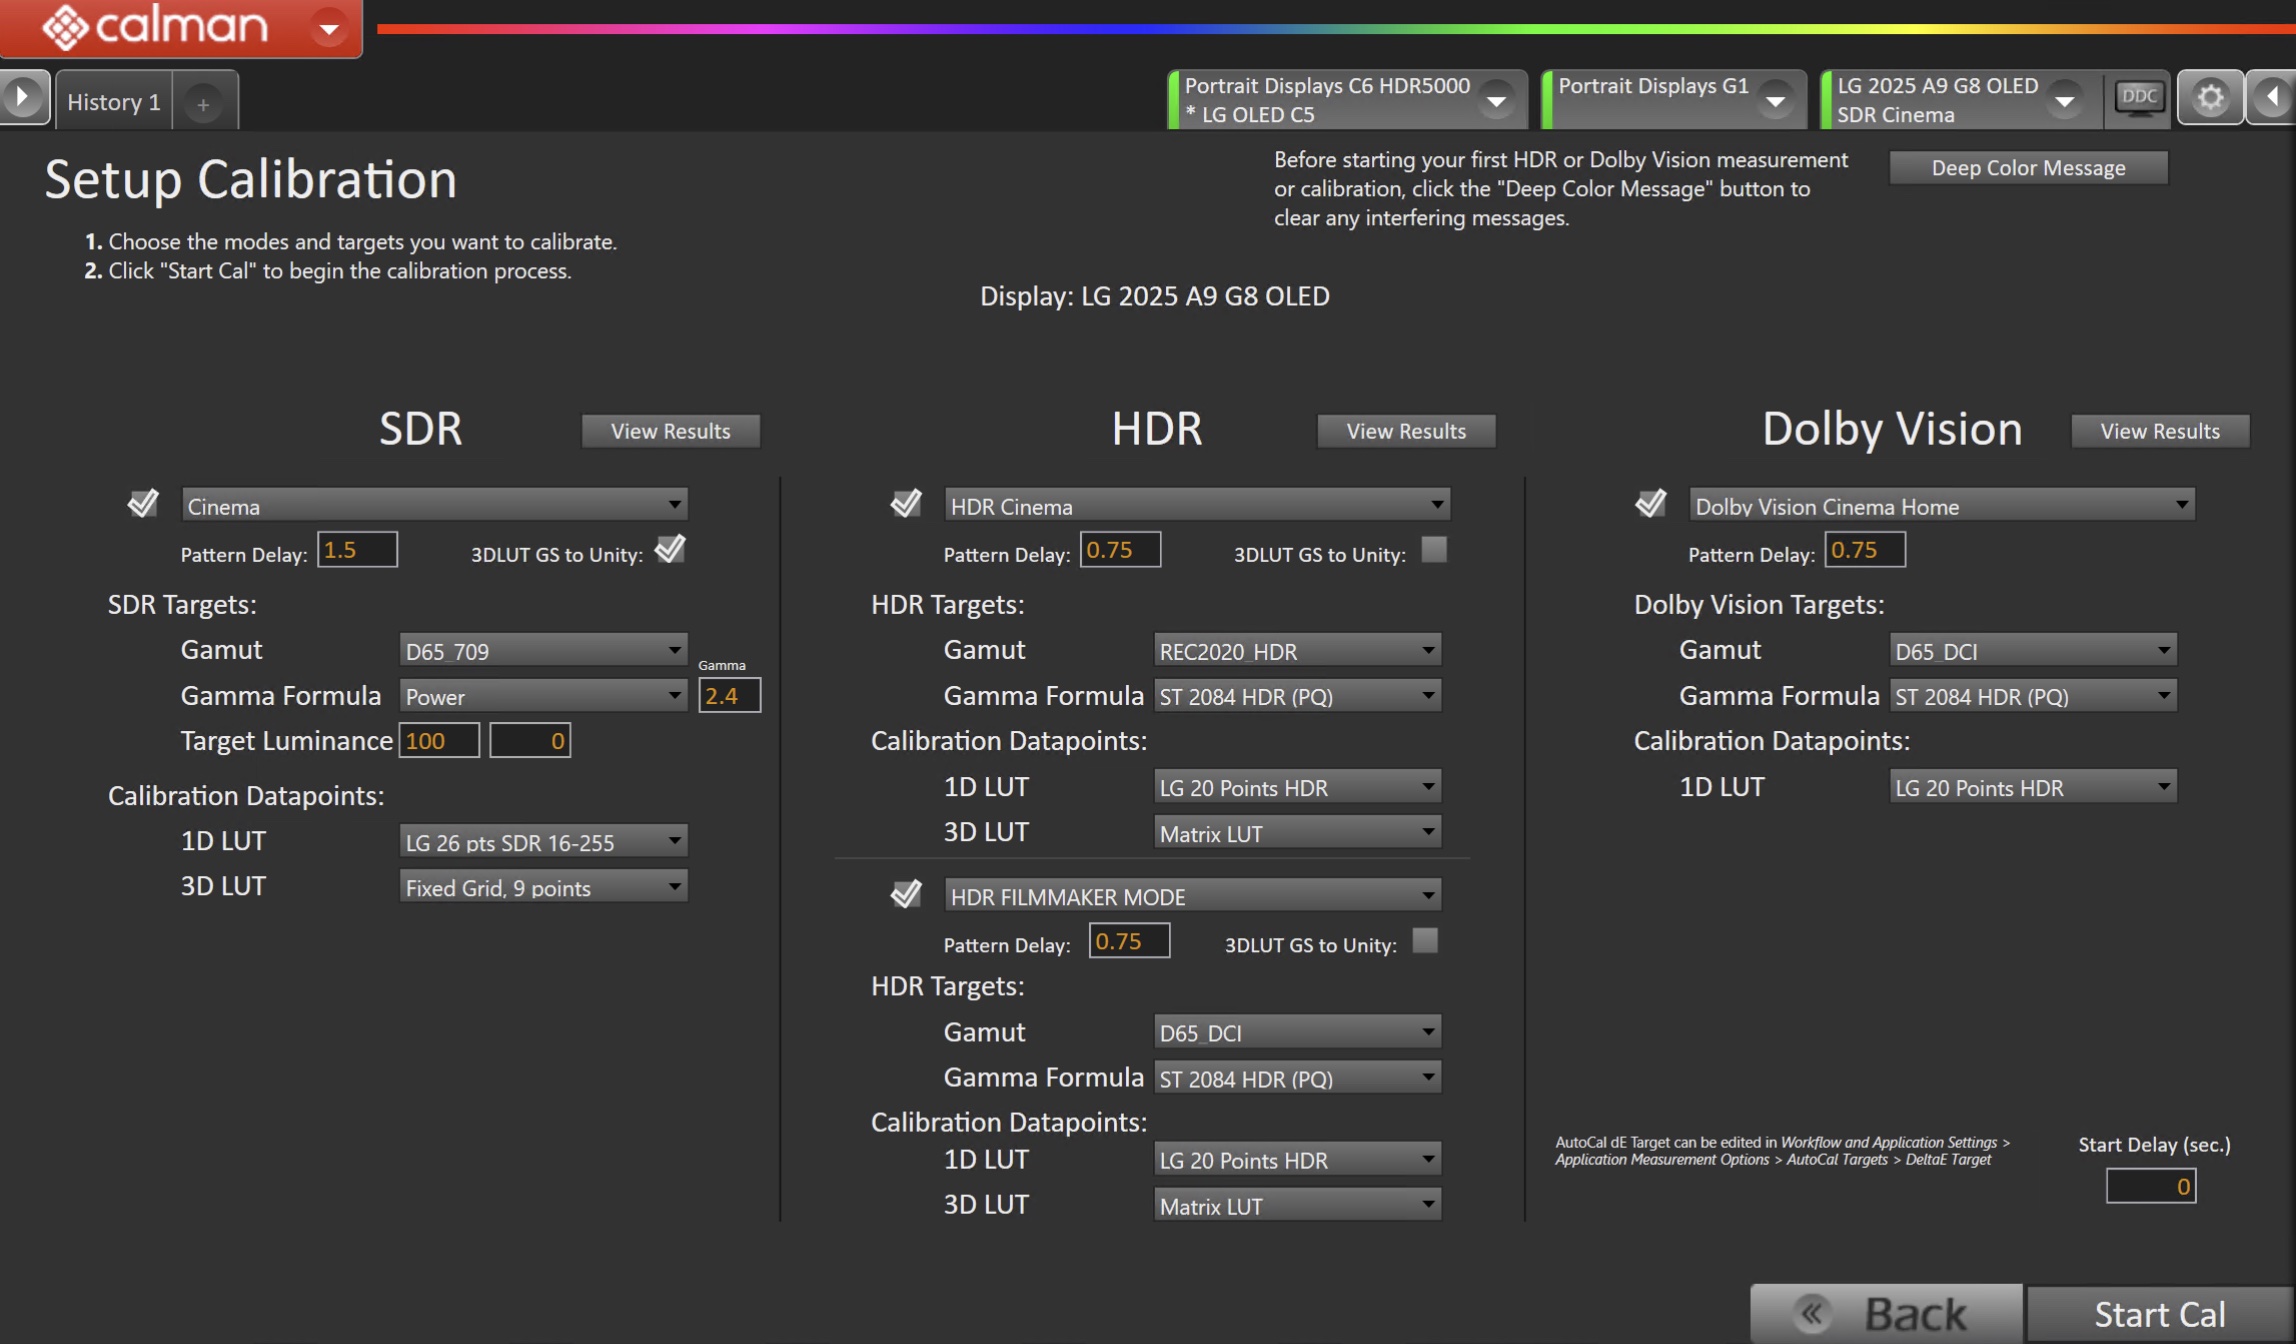
Task: Open the Portrait Displays G1 source dropdown arrow
Action: pyautogui.click(x=1775, y=100)
